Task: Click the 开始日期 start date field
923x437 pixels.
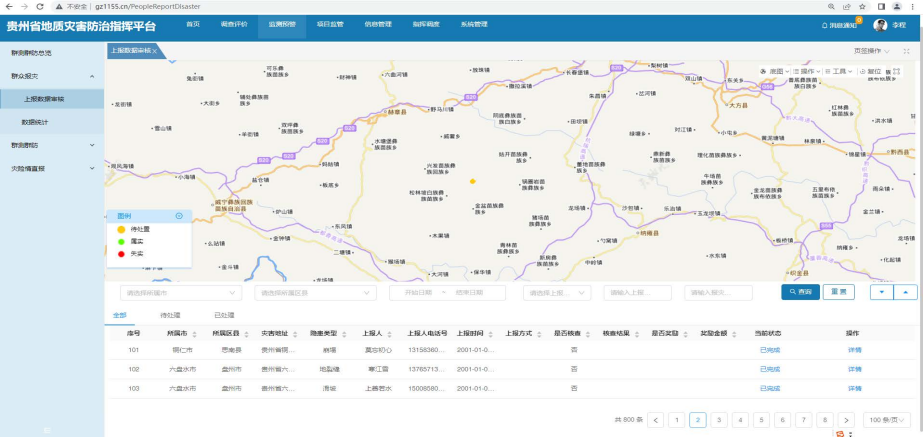Action: tap(418, 293)
